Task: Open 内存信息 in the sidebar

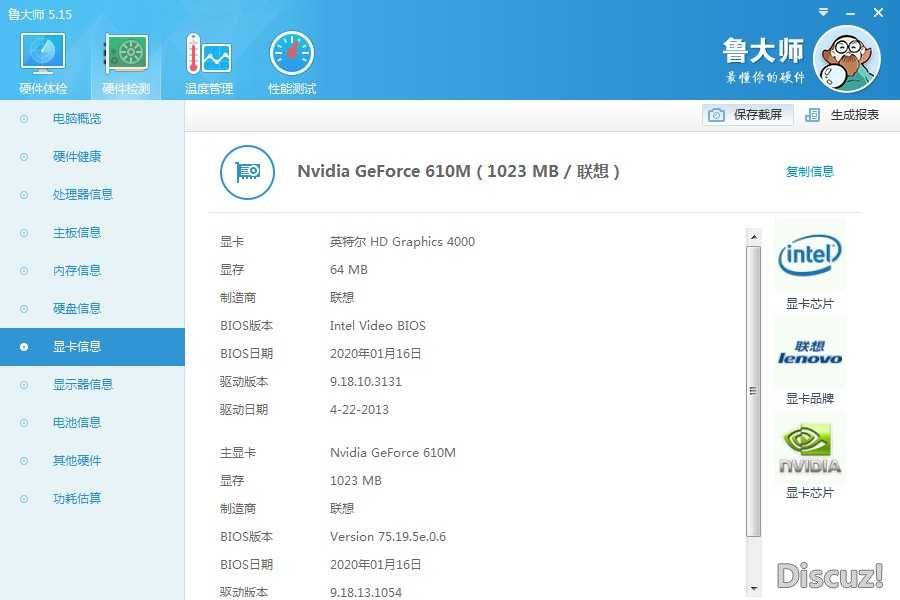Action: coord(92,270)
